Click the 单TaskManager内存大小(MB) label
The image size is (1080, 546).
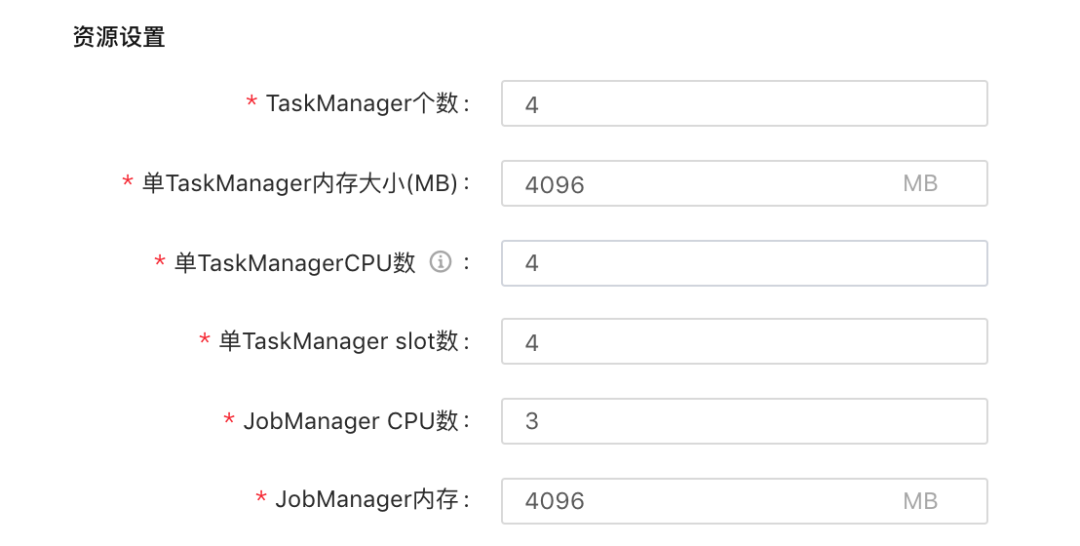tap(304, 184)
